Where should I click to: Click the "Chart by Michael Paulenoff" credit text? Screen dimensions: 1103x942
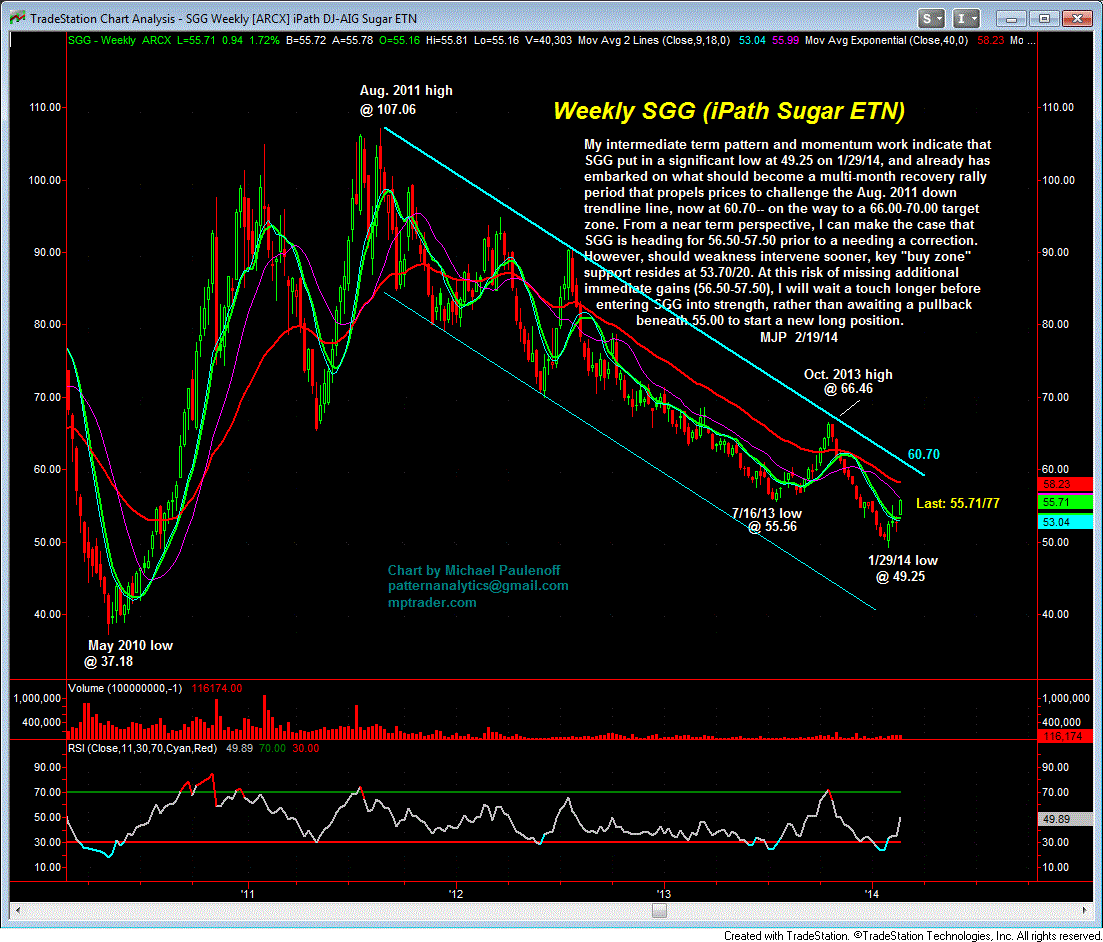(x=474, y=571)
